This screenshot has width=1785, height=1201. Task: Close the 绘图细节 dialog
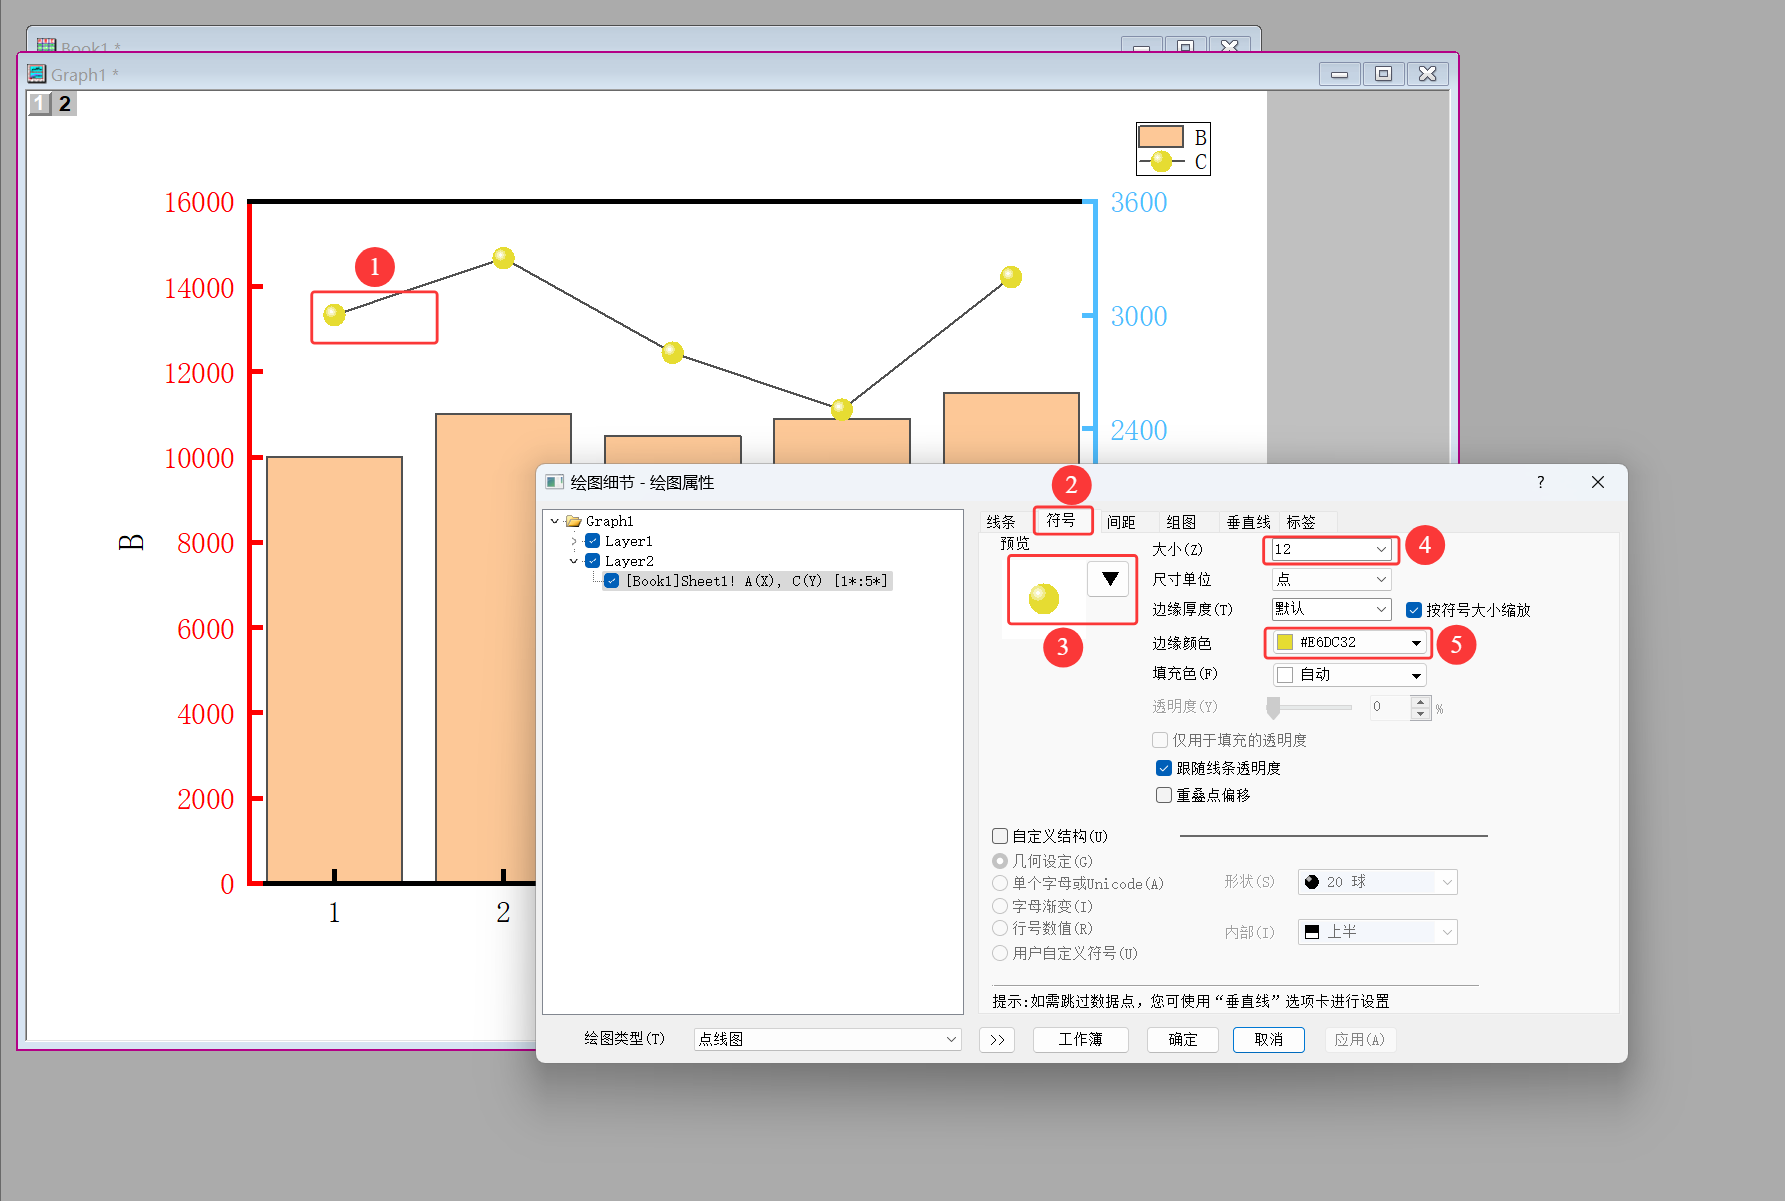(x=1598, y=482)
